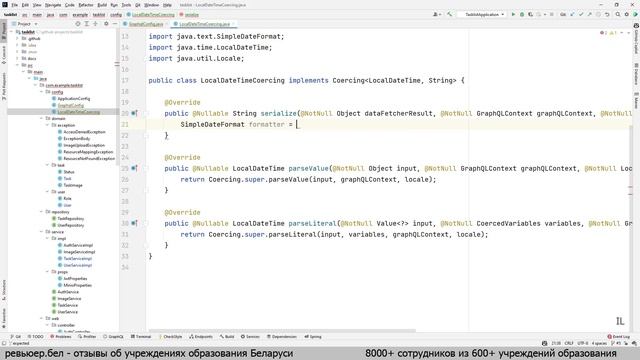Open ApplicationConfig in project tree

point(73,98)
